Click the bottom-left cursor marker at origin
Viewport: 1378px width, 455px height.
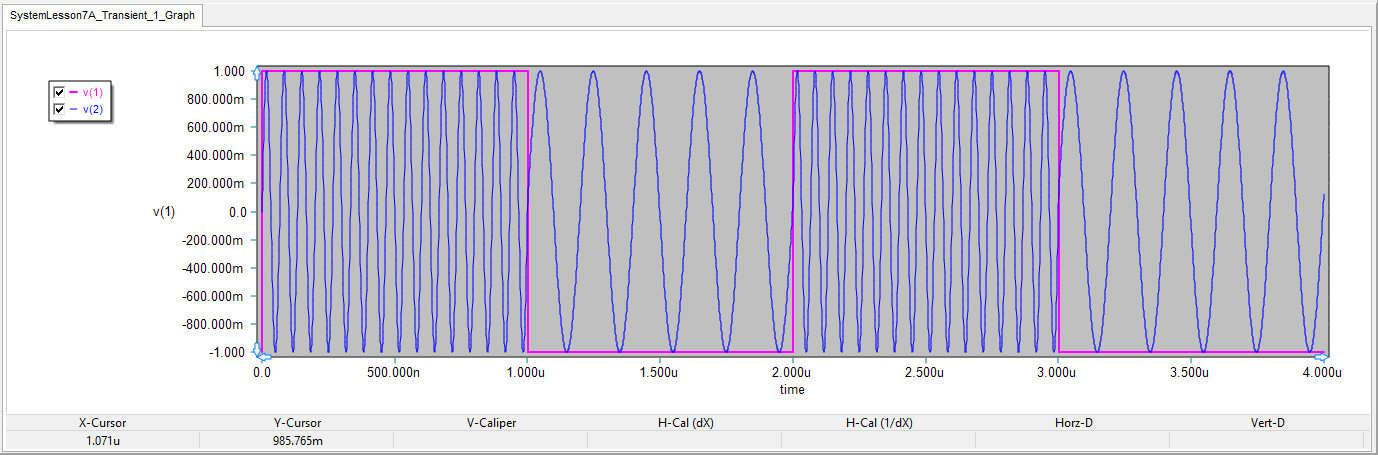(x=257, y=351)
